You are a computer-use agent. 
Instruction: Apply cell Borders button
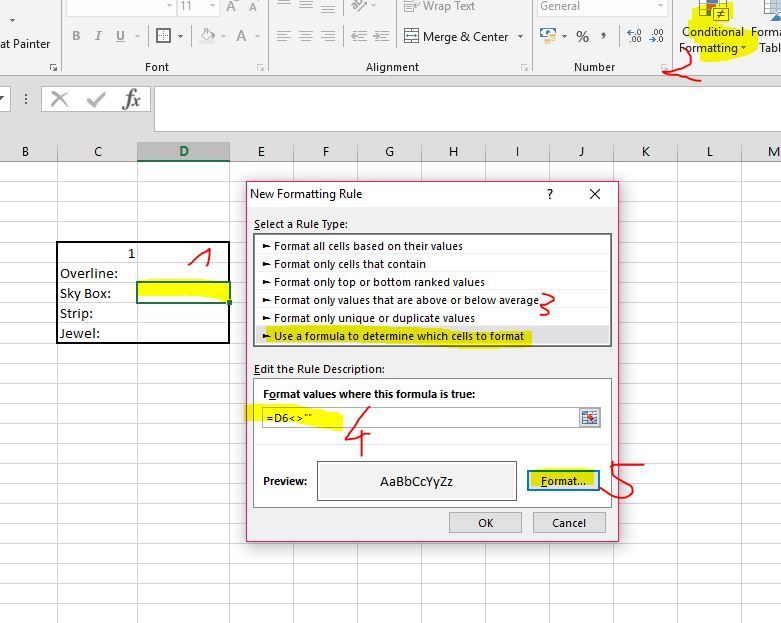(x=163, y=36)
